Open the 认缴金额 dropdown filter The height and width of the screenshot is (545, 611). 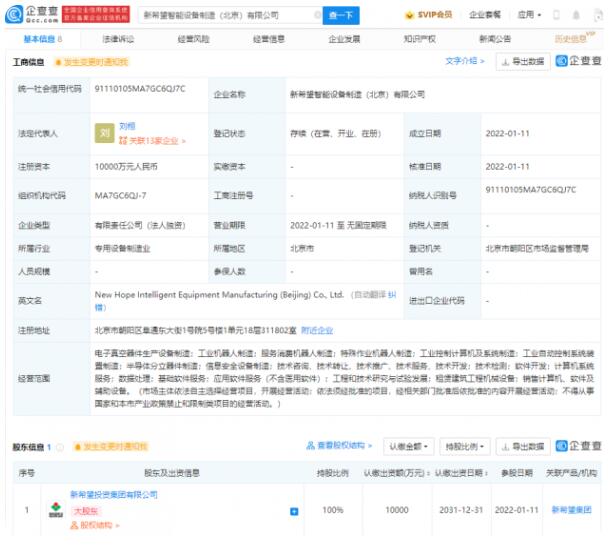pyautogui.click(x=407, y=446)
